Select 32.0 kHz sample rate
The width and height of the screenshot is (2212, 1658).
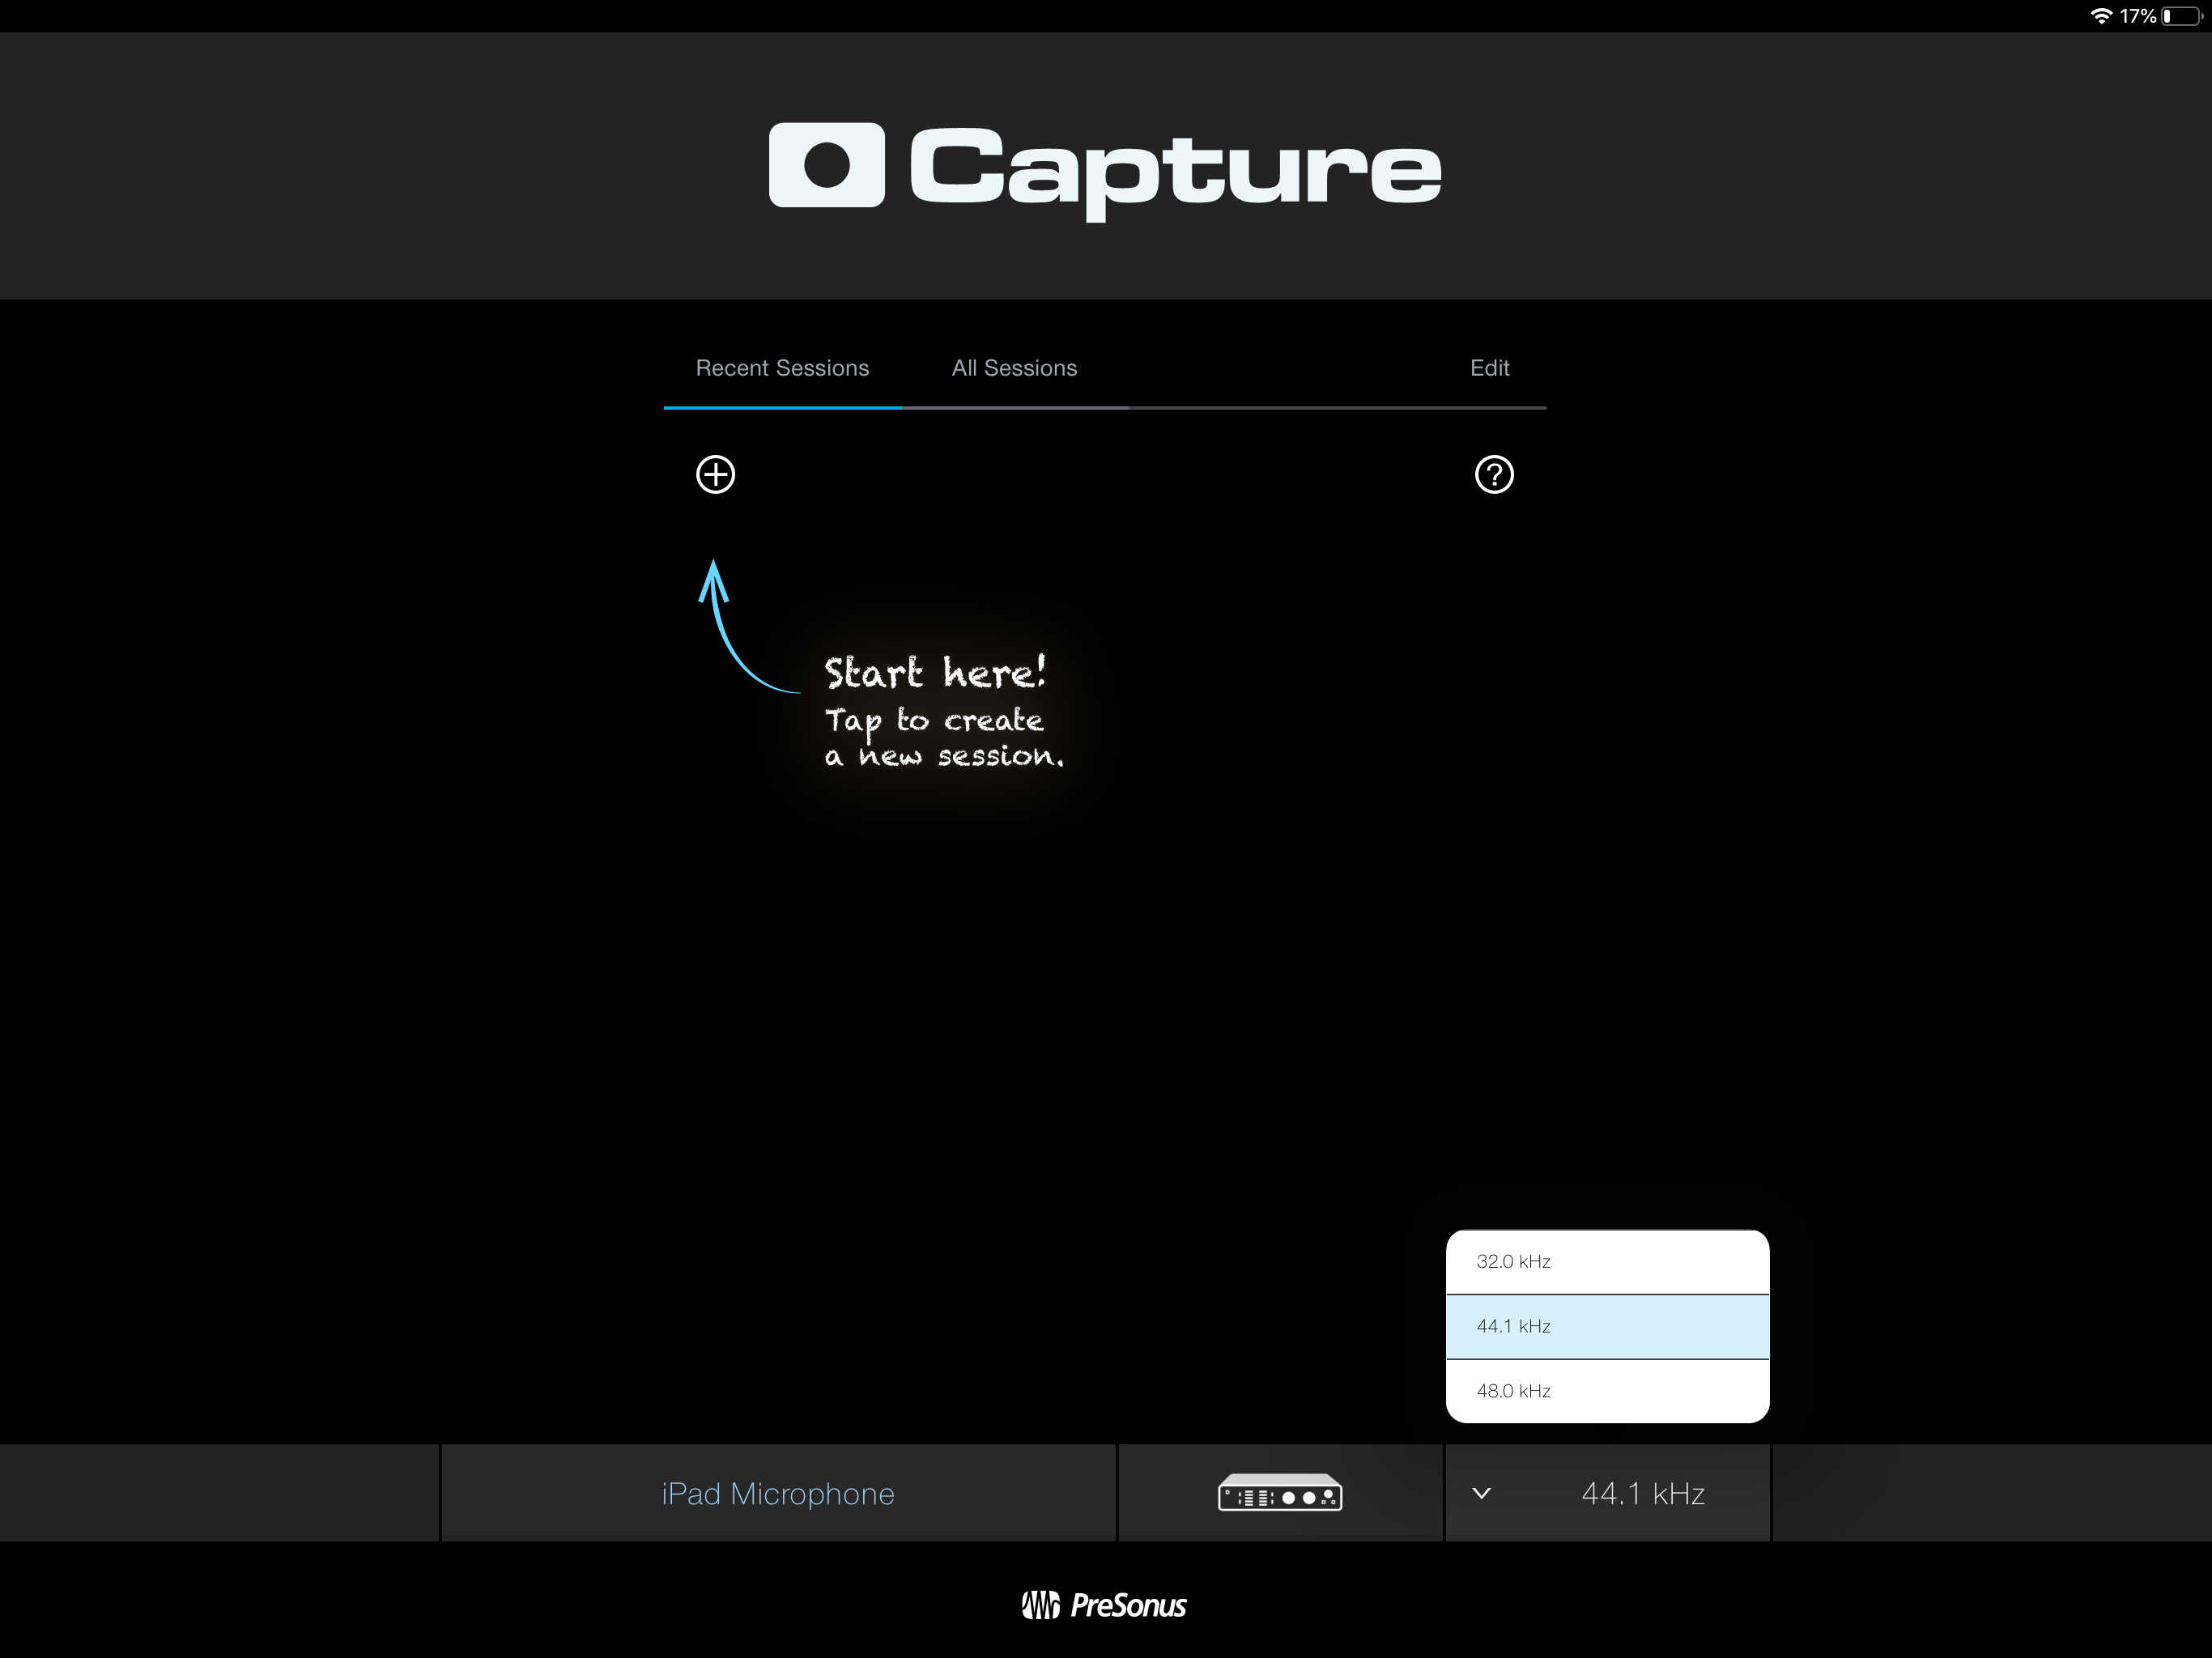pos(1607,1262)
